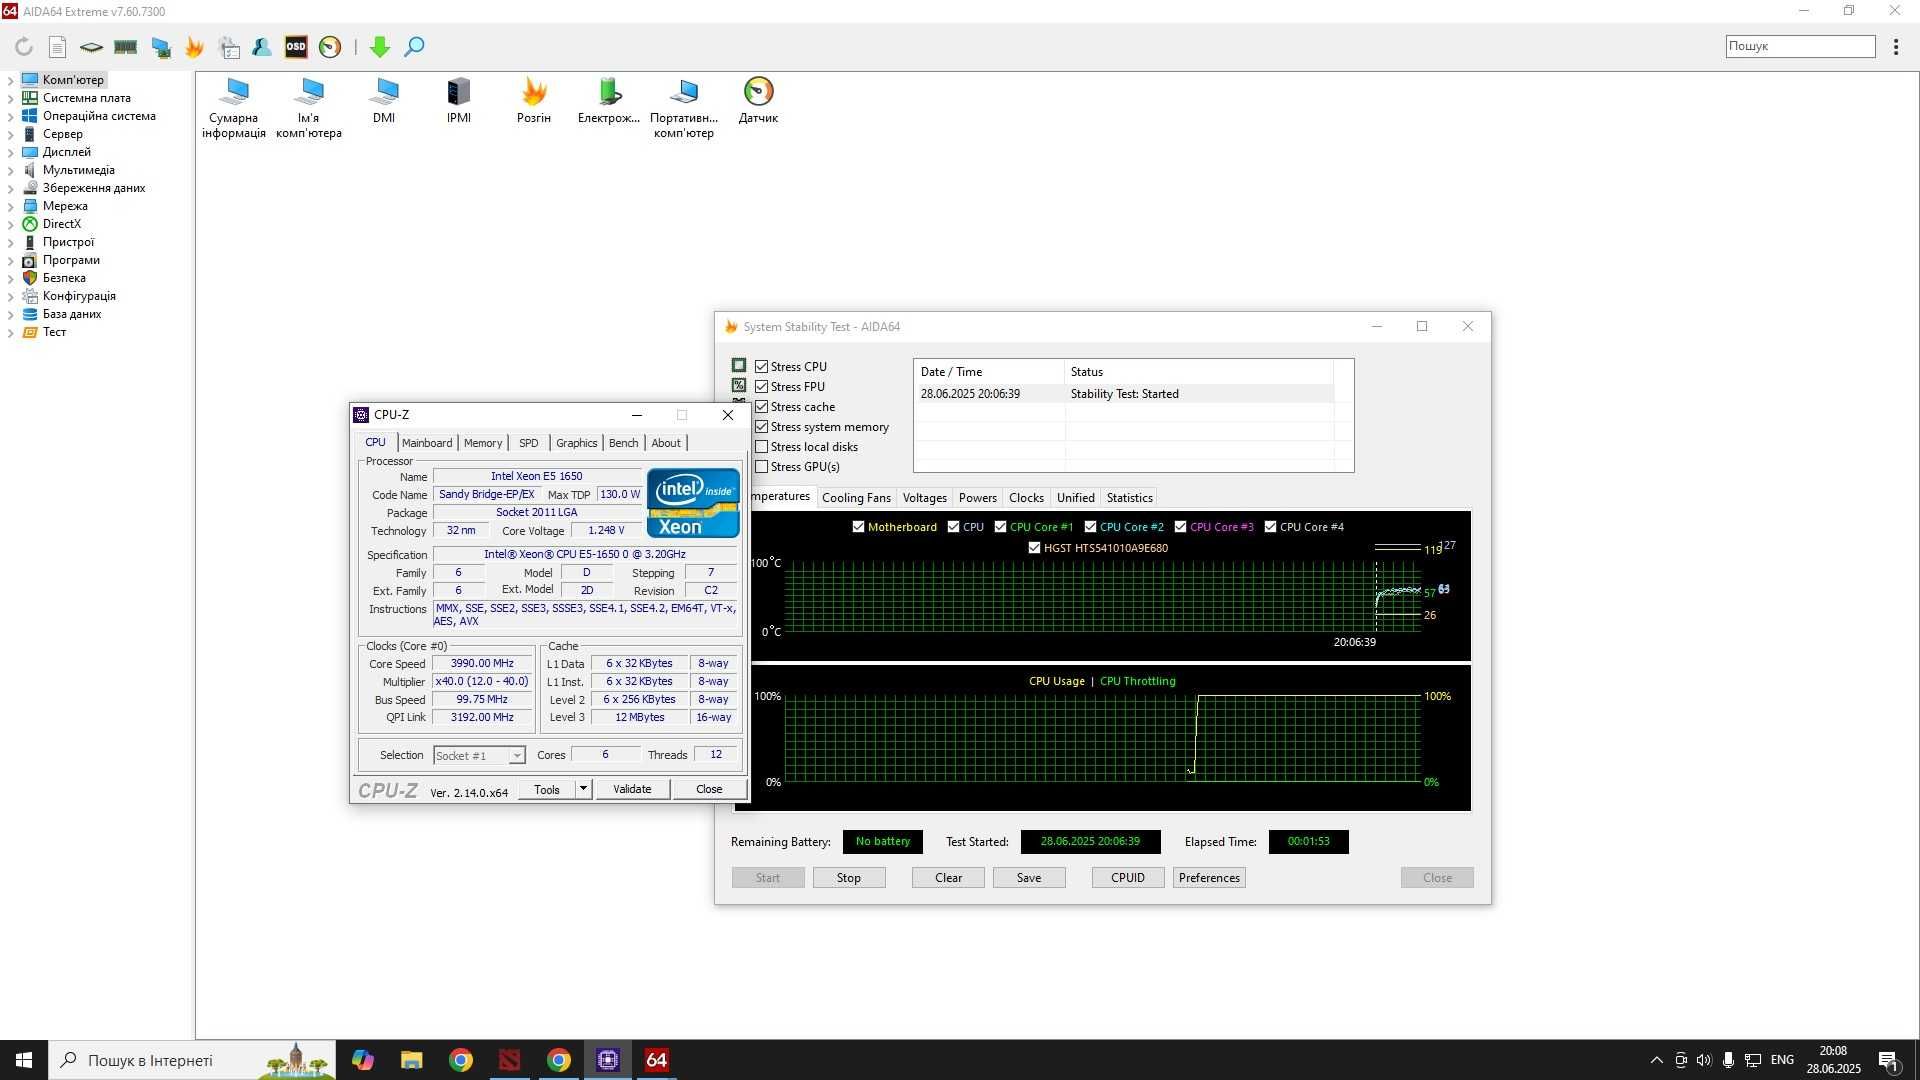Open the Windows Start menu
Viewport: 1920px width, 1080px height.
24,1060
